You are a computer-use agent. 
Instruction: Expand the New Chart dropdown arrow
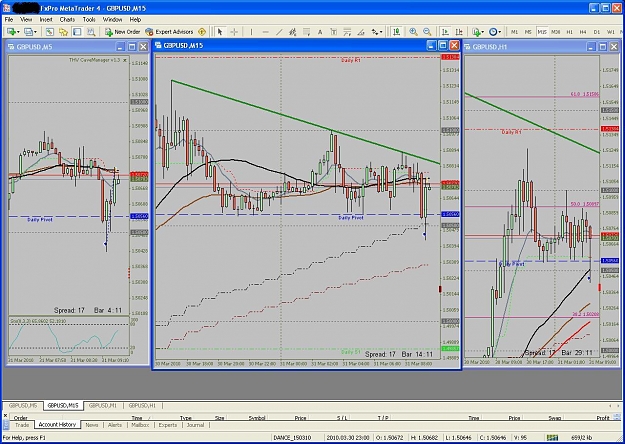pos(18,32)
